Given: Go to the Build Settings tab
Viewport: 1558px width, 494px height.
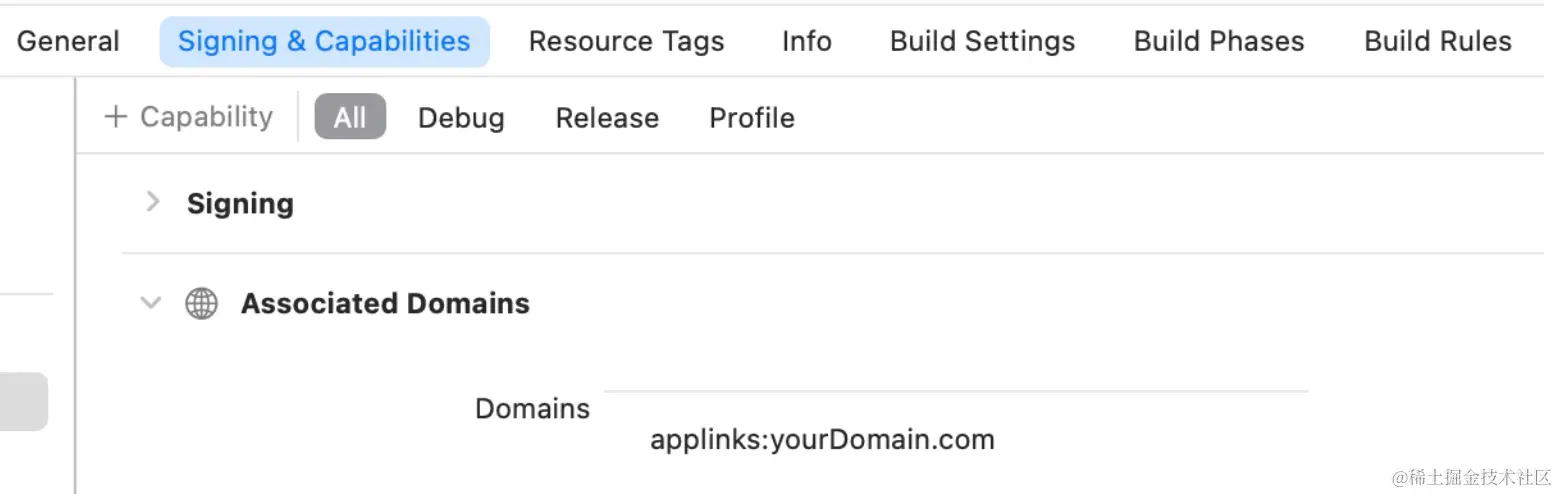Looking at the screenshot, I should coord(982,41).
